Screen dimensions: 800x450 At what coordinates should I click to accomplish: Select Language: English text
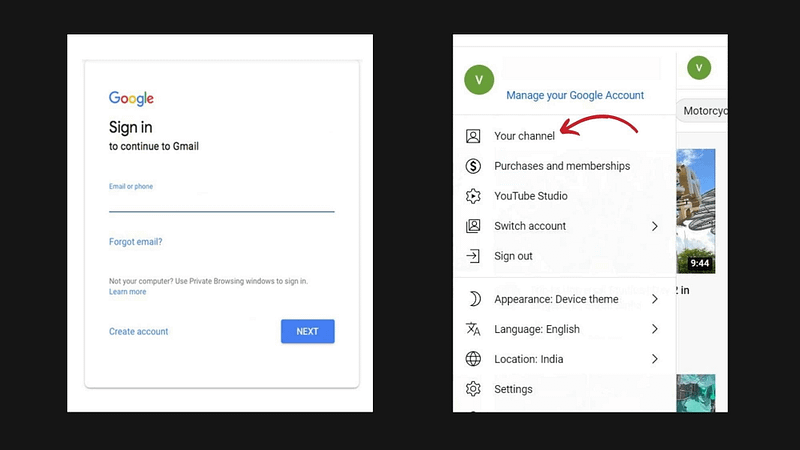[537, 329]
